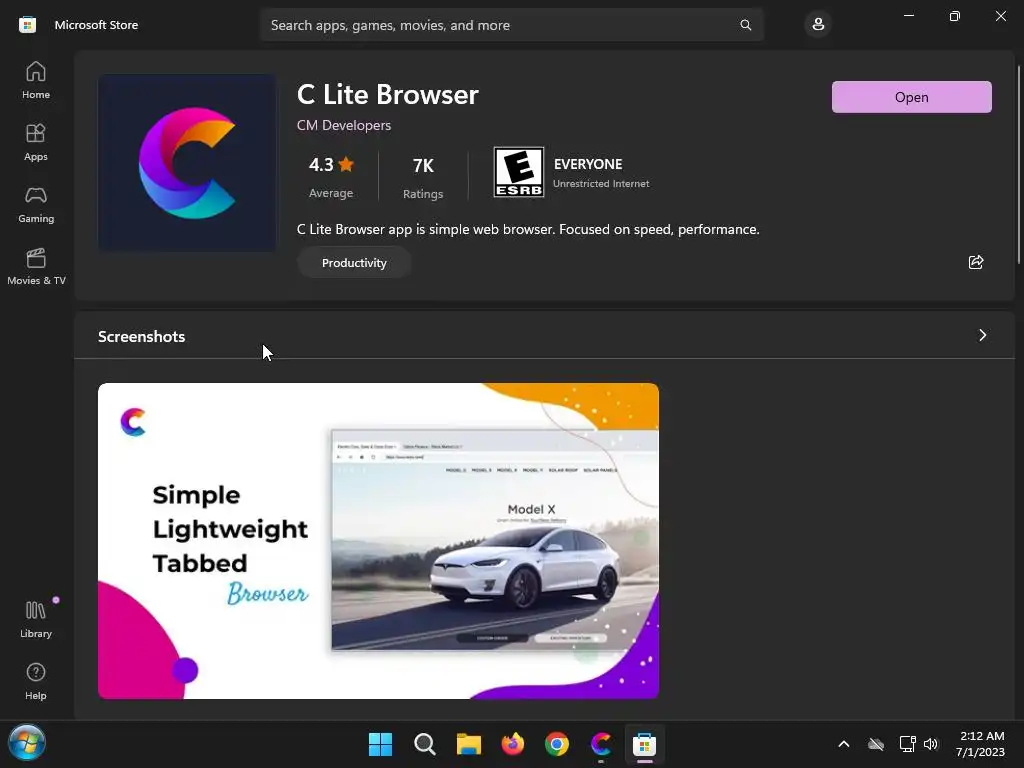Image resolution: width=1024 pixels, height=768 pixels.
Task: Launch Google Chrome from the taskbar
Action: point(556,744)
